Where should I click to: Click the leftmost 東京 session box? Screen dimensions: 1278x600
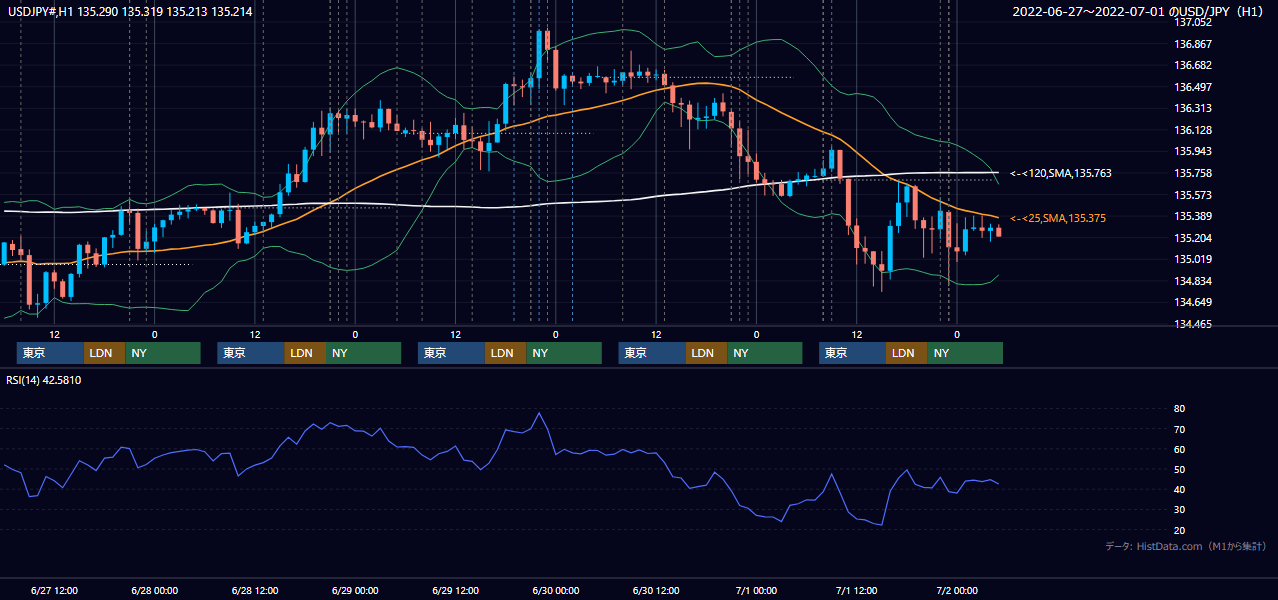[x=50, y=353]
